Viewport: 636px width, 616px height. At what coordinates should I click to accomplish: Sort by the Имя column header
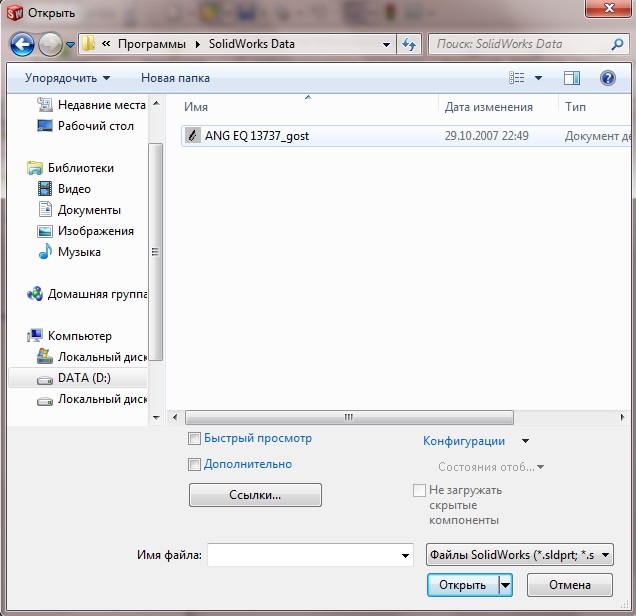pos(196,107)
